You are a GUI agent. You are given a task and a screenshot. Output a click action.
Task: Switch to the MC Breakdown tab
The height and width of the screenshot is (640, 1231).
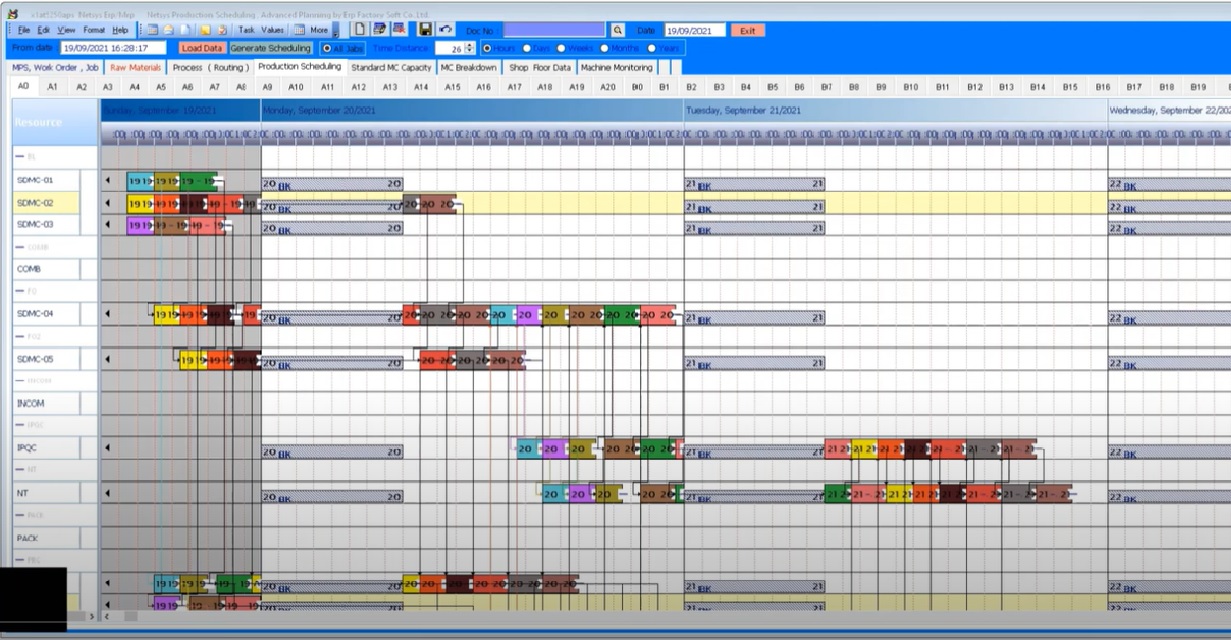[468, 68]
